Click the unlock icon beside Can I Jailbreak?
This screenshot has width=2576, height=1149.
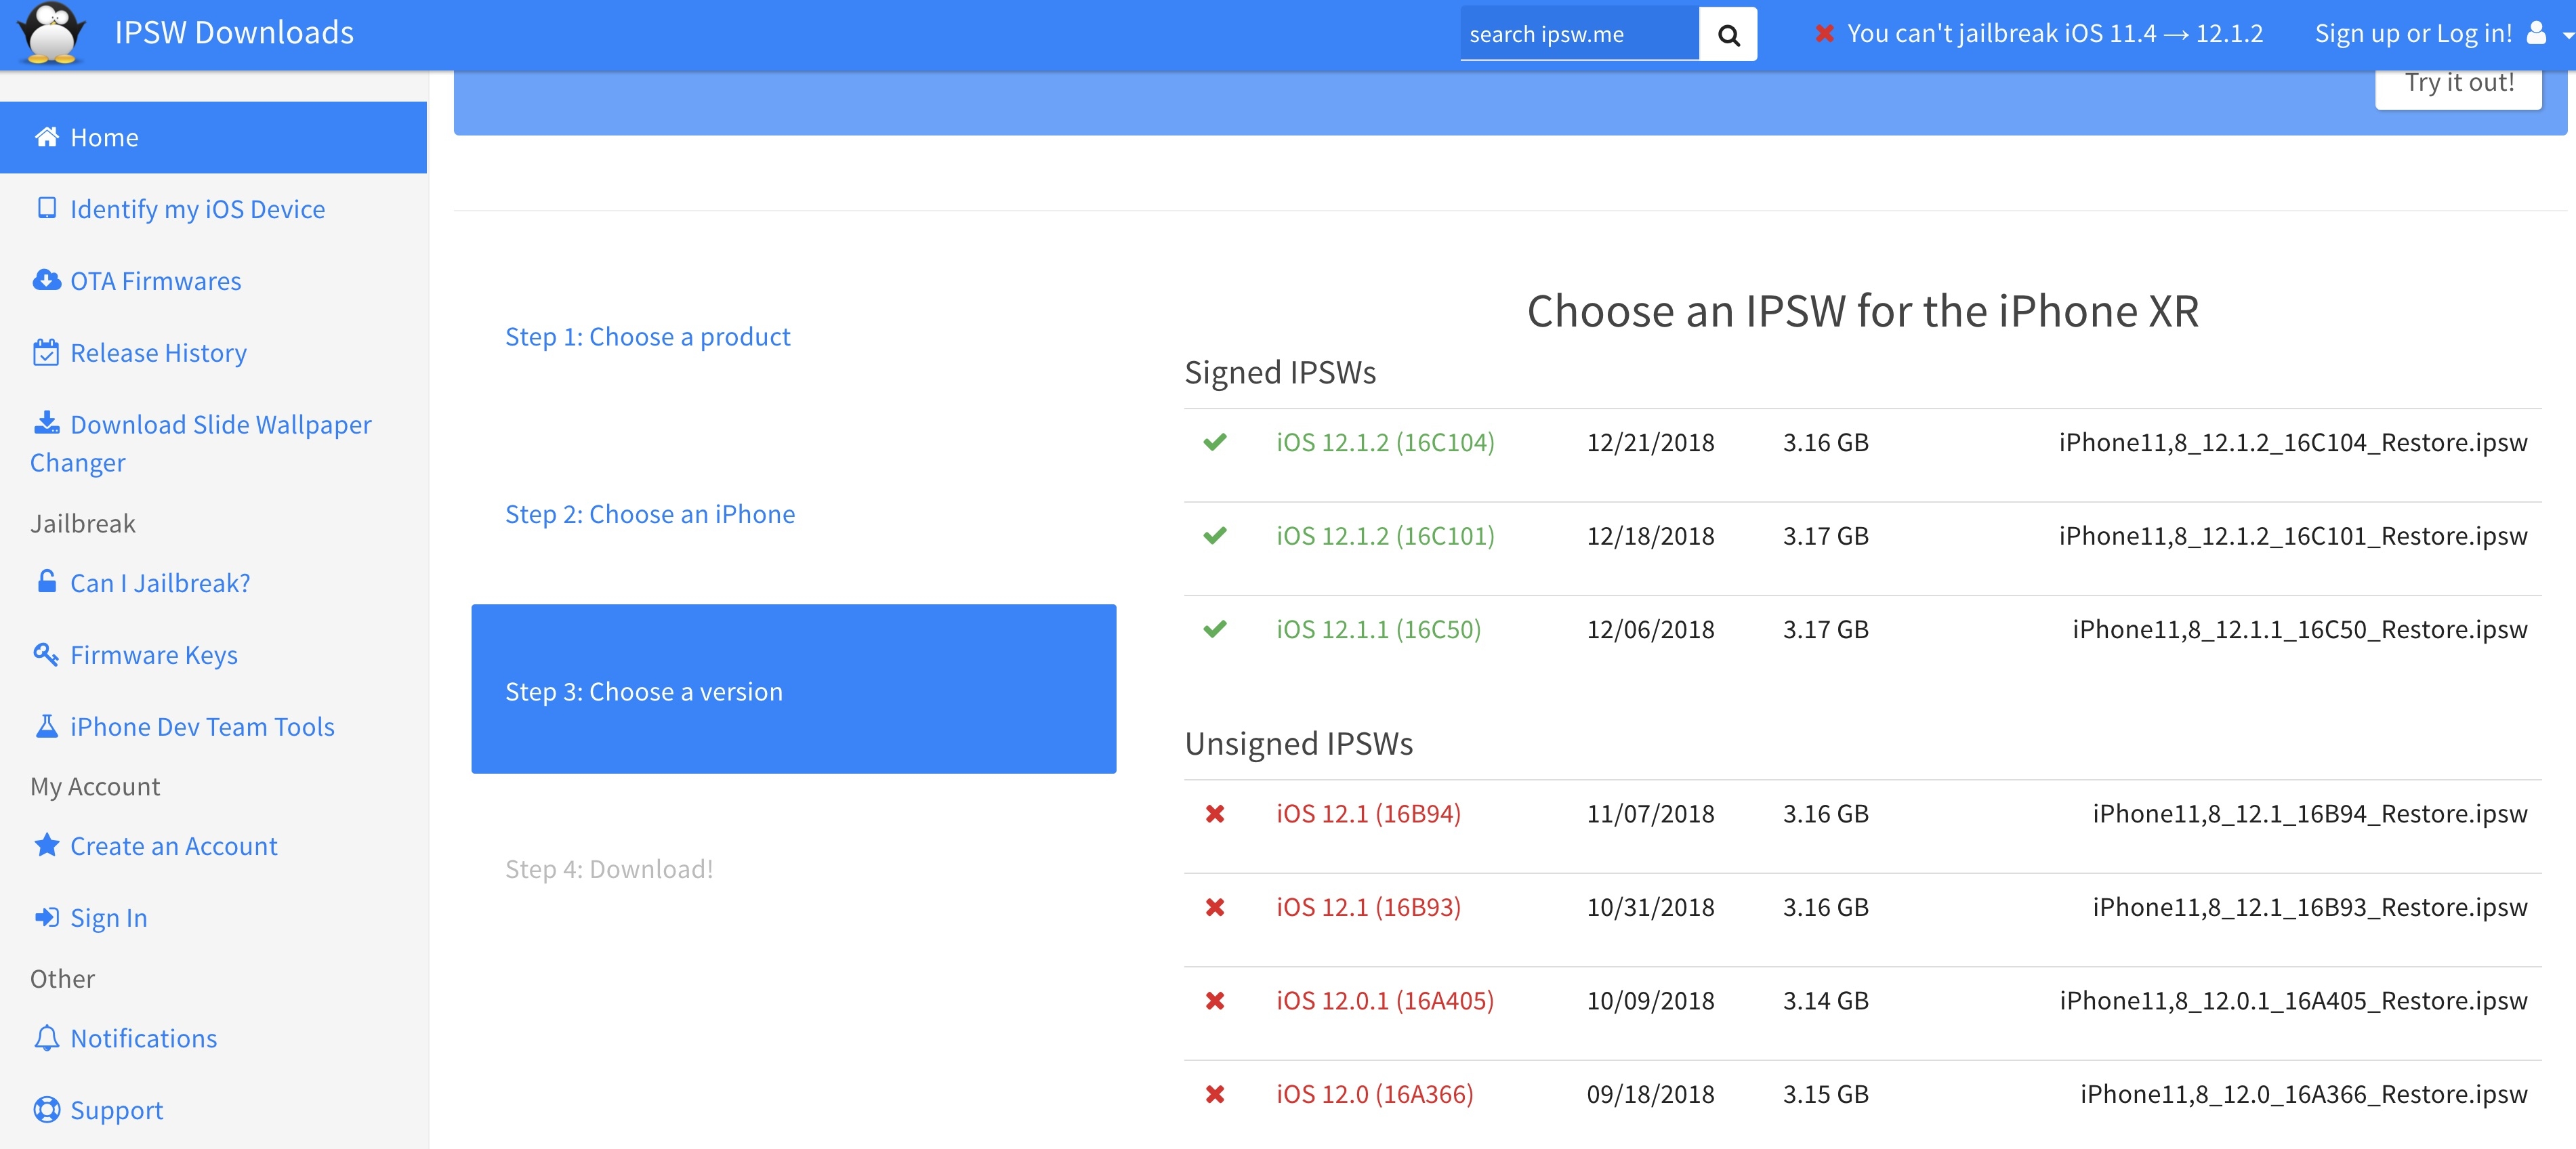click(x=47, y=581)
